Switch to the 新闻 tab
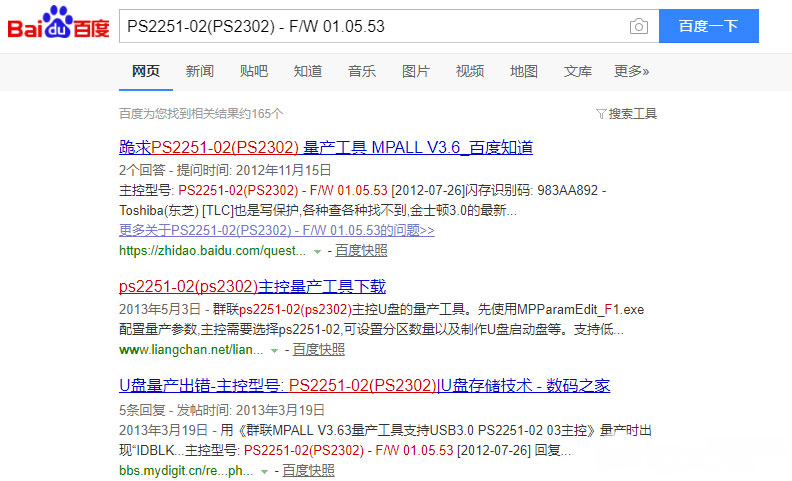This screenshot has height=481, width=792. pos(200,71)
